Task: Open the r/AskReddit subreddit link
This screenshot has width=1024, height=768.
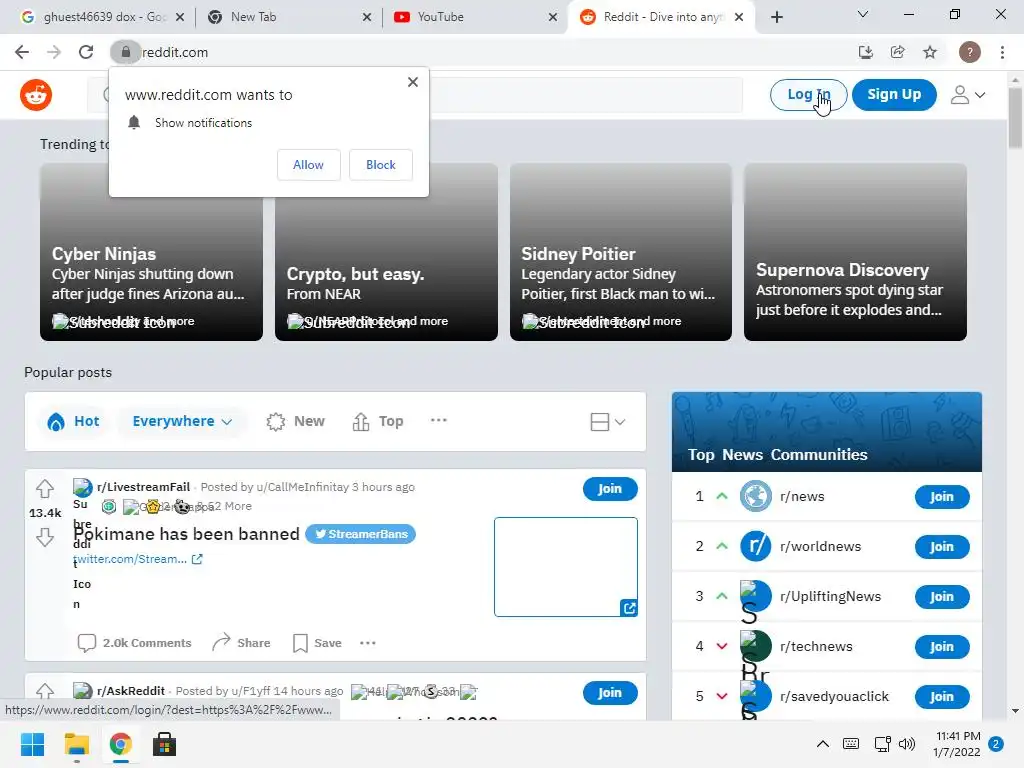Action: click(x=131, y=691)
